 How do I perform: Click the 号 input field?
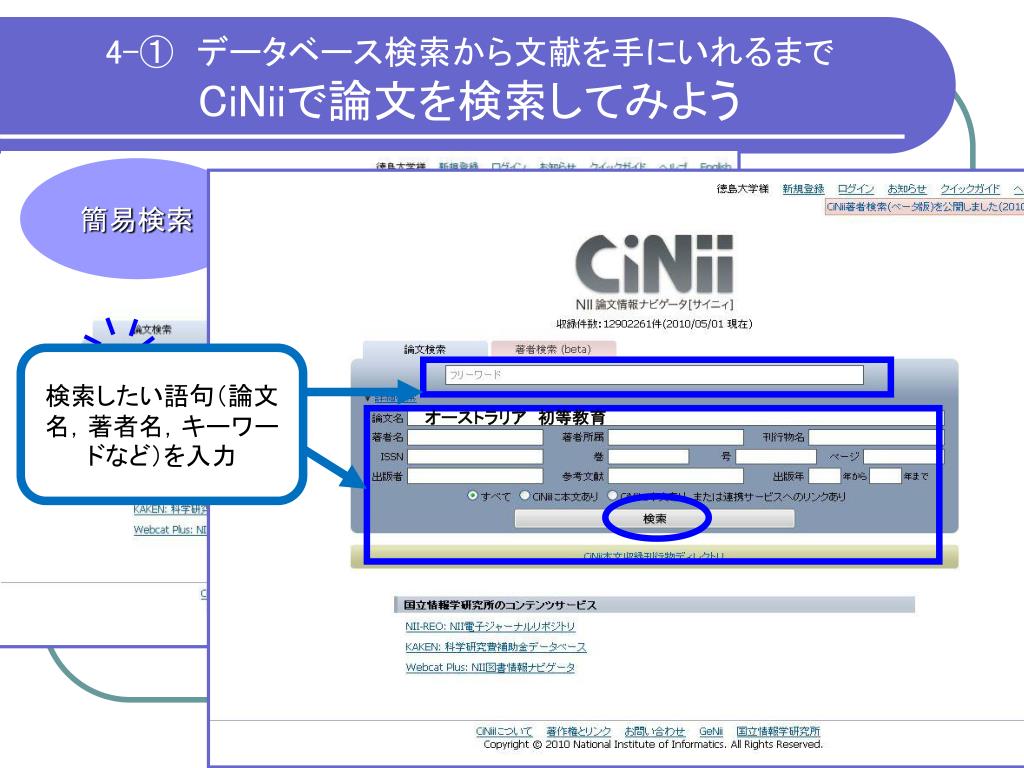tap(776, 456)
